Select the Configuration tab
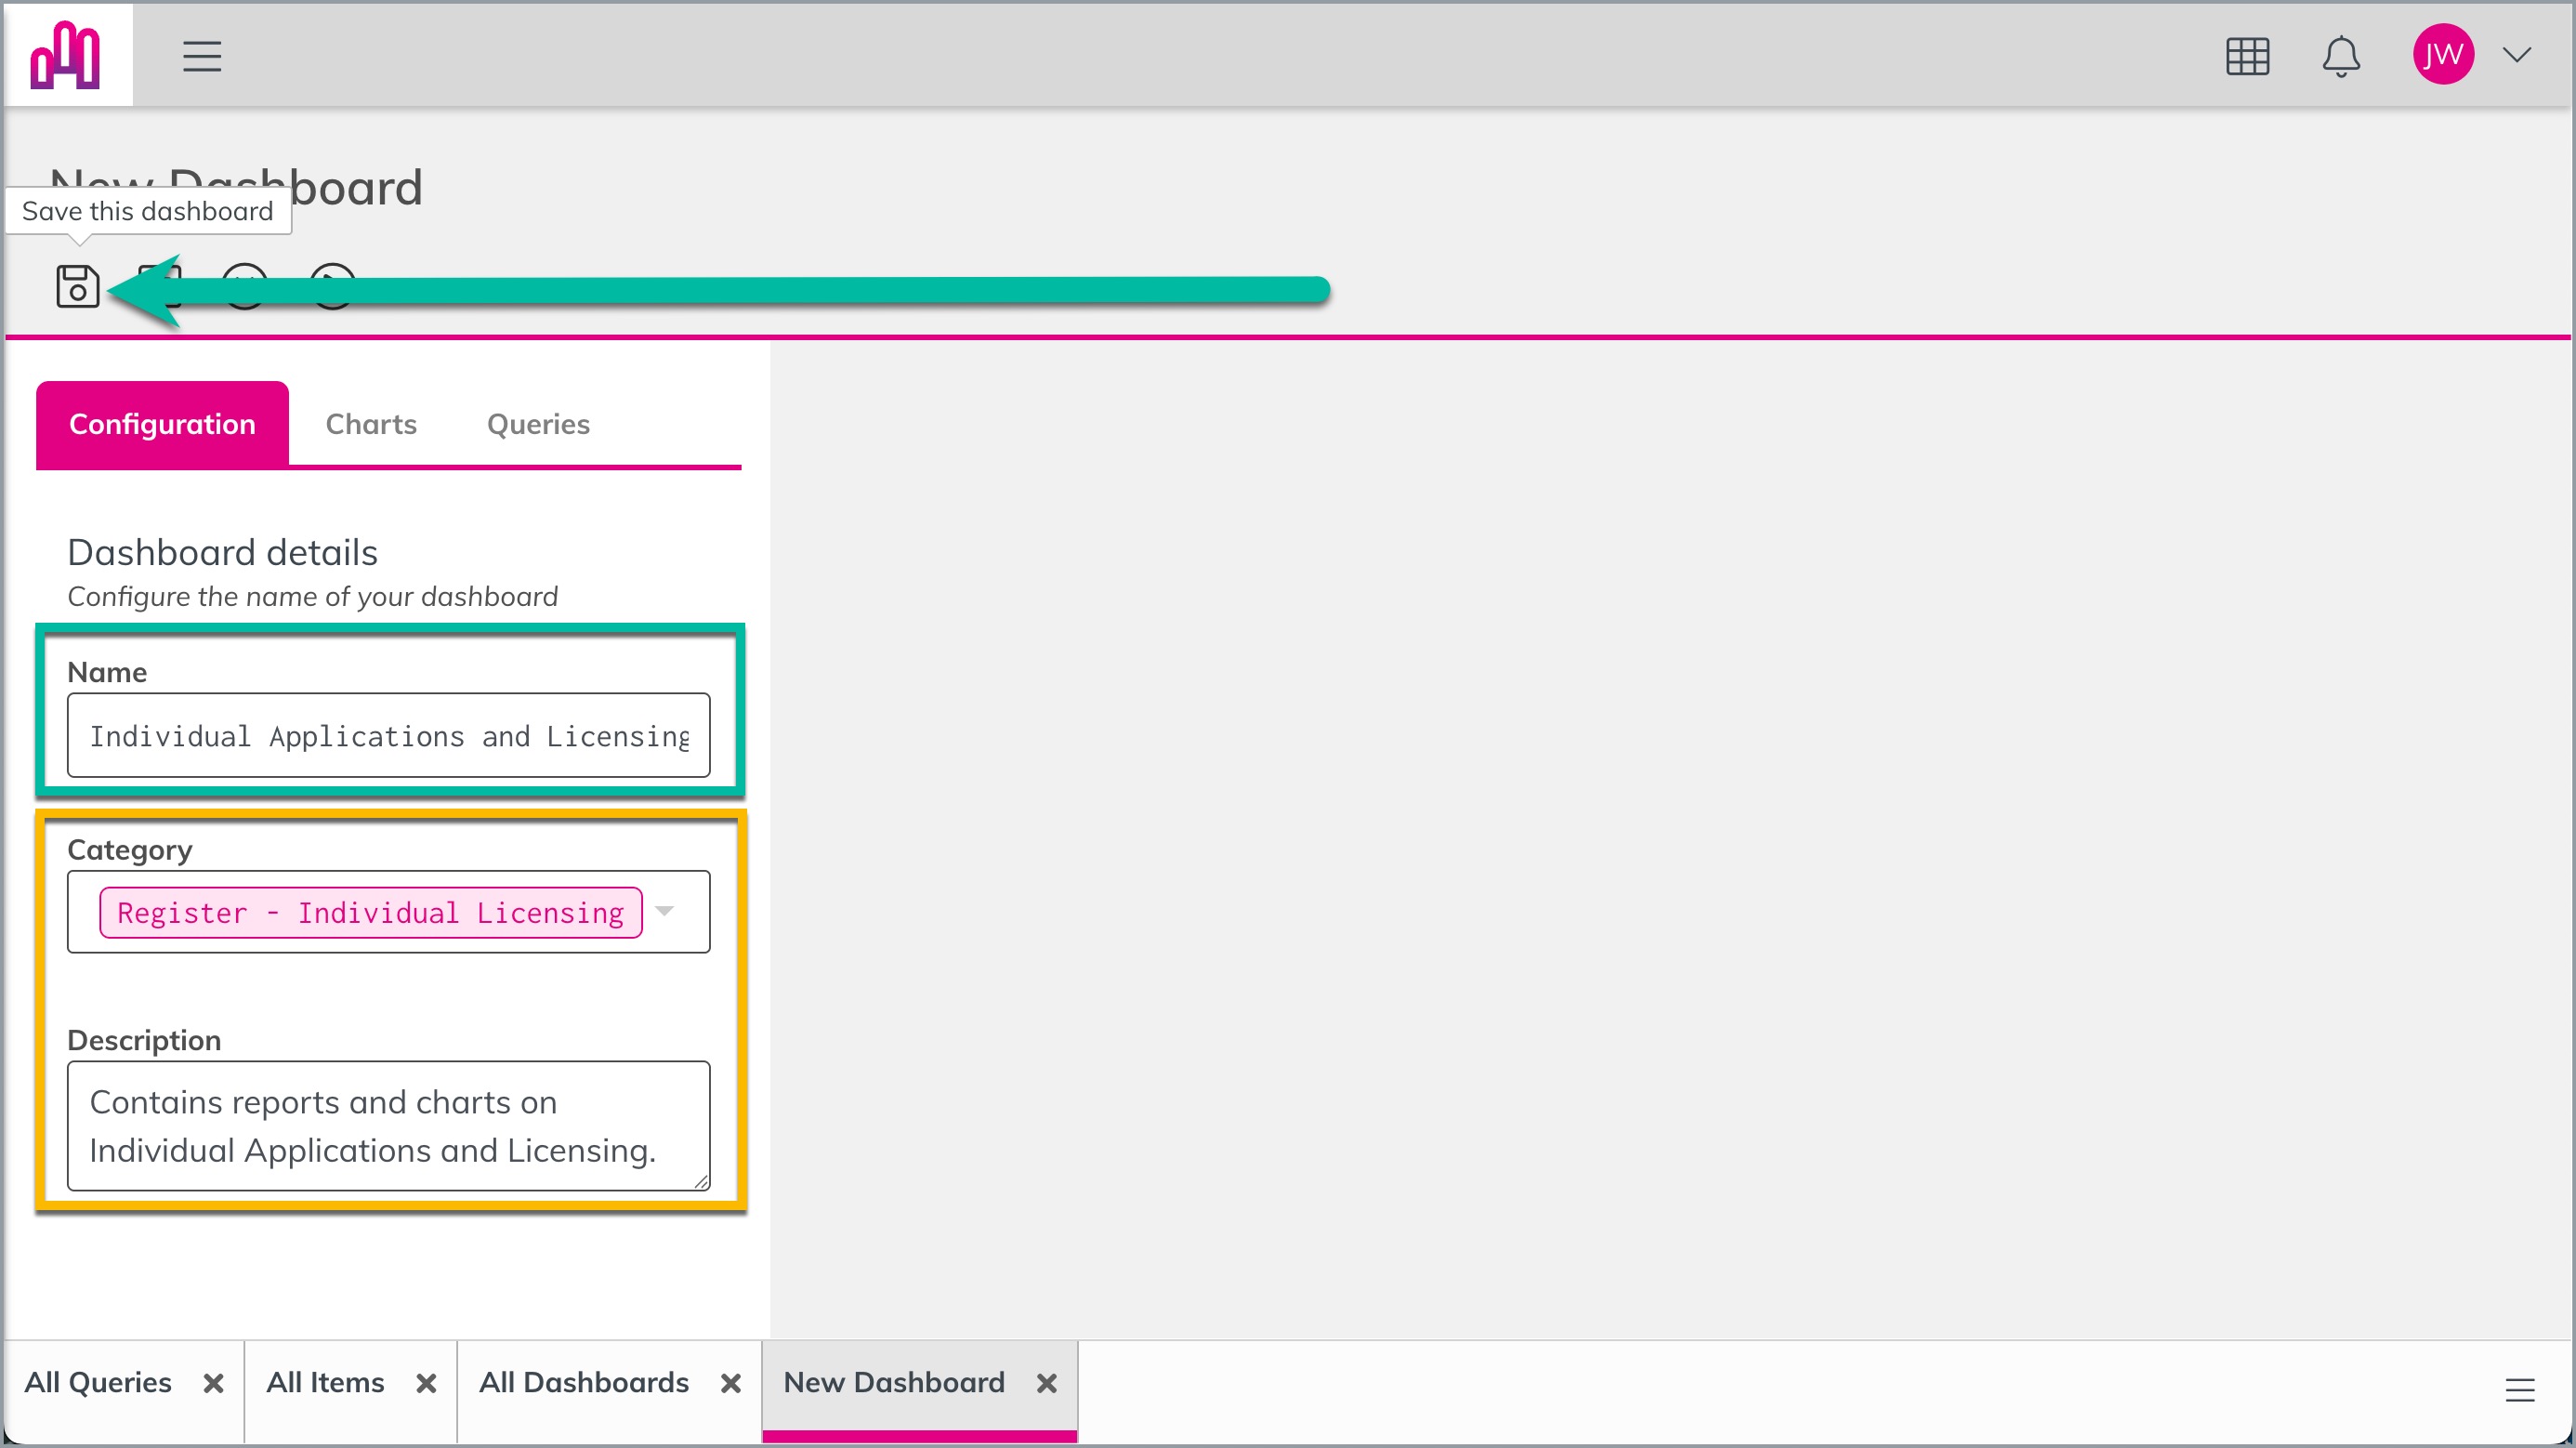 [x=162, y=424]
